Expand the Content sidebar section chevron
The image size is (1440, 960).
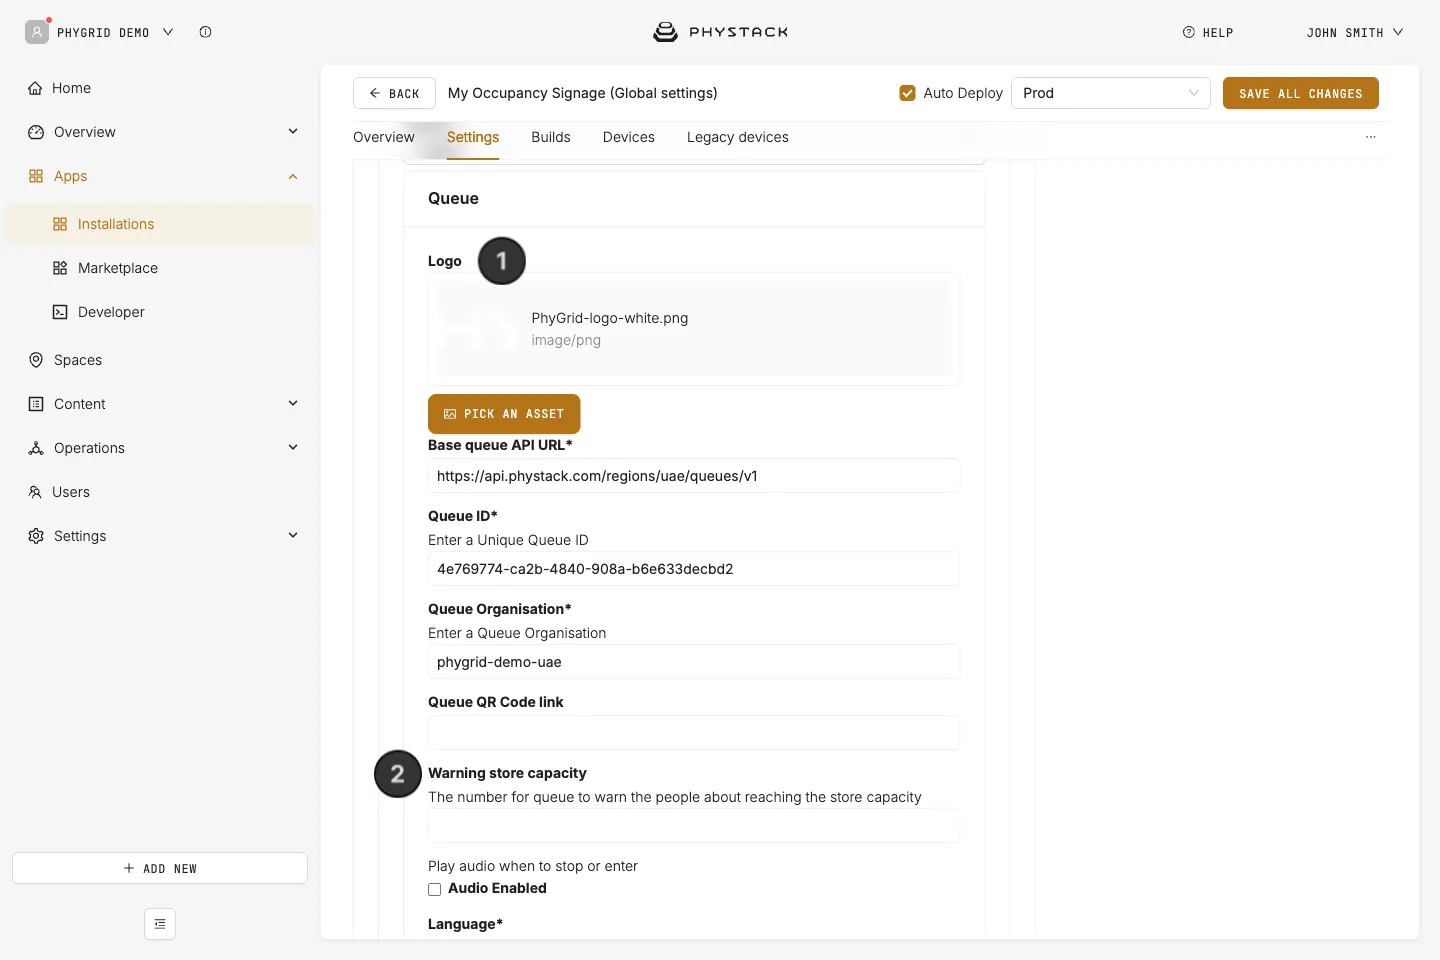coord(293,404)
